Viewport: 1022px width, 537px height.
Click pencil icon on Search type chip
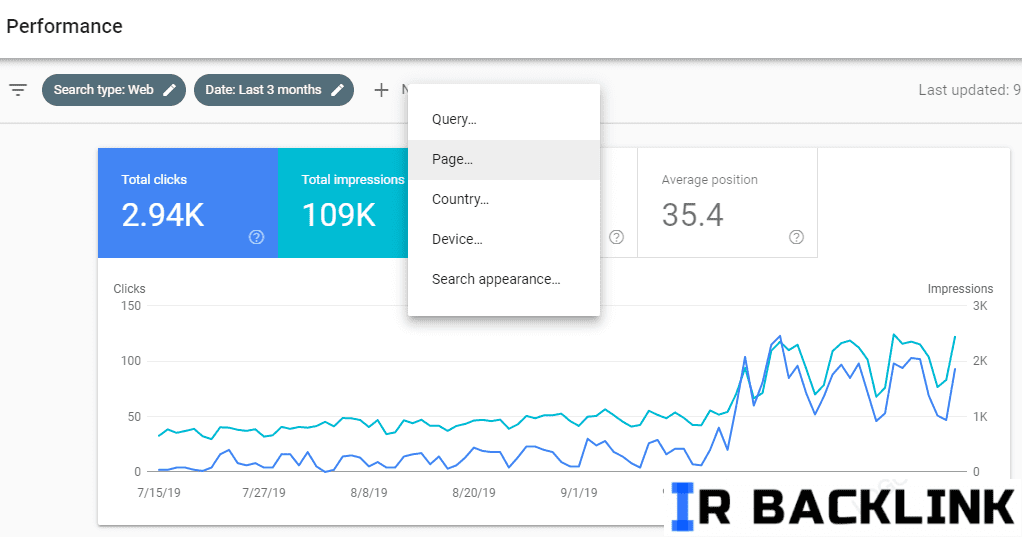170,90
